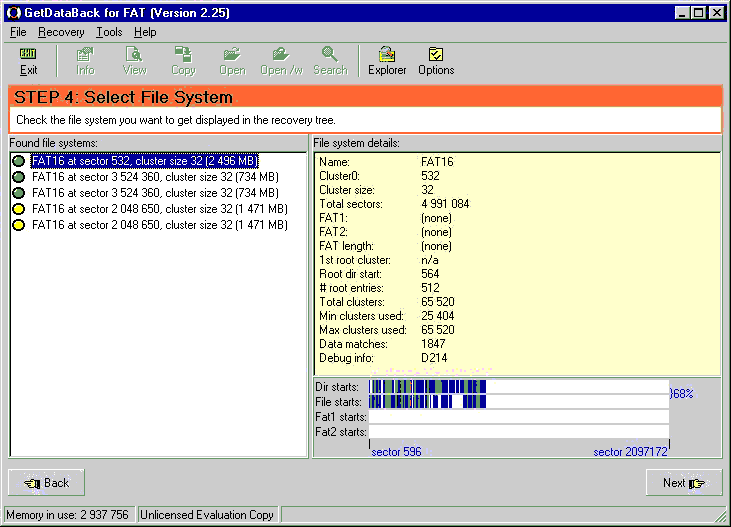Click the Open /w toolbar icon
The image size is (731, 527).
tap(281, 61)
